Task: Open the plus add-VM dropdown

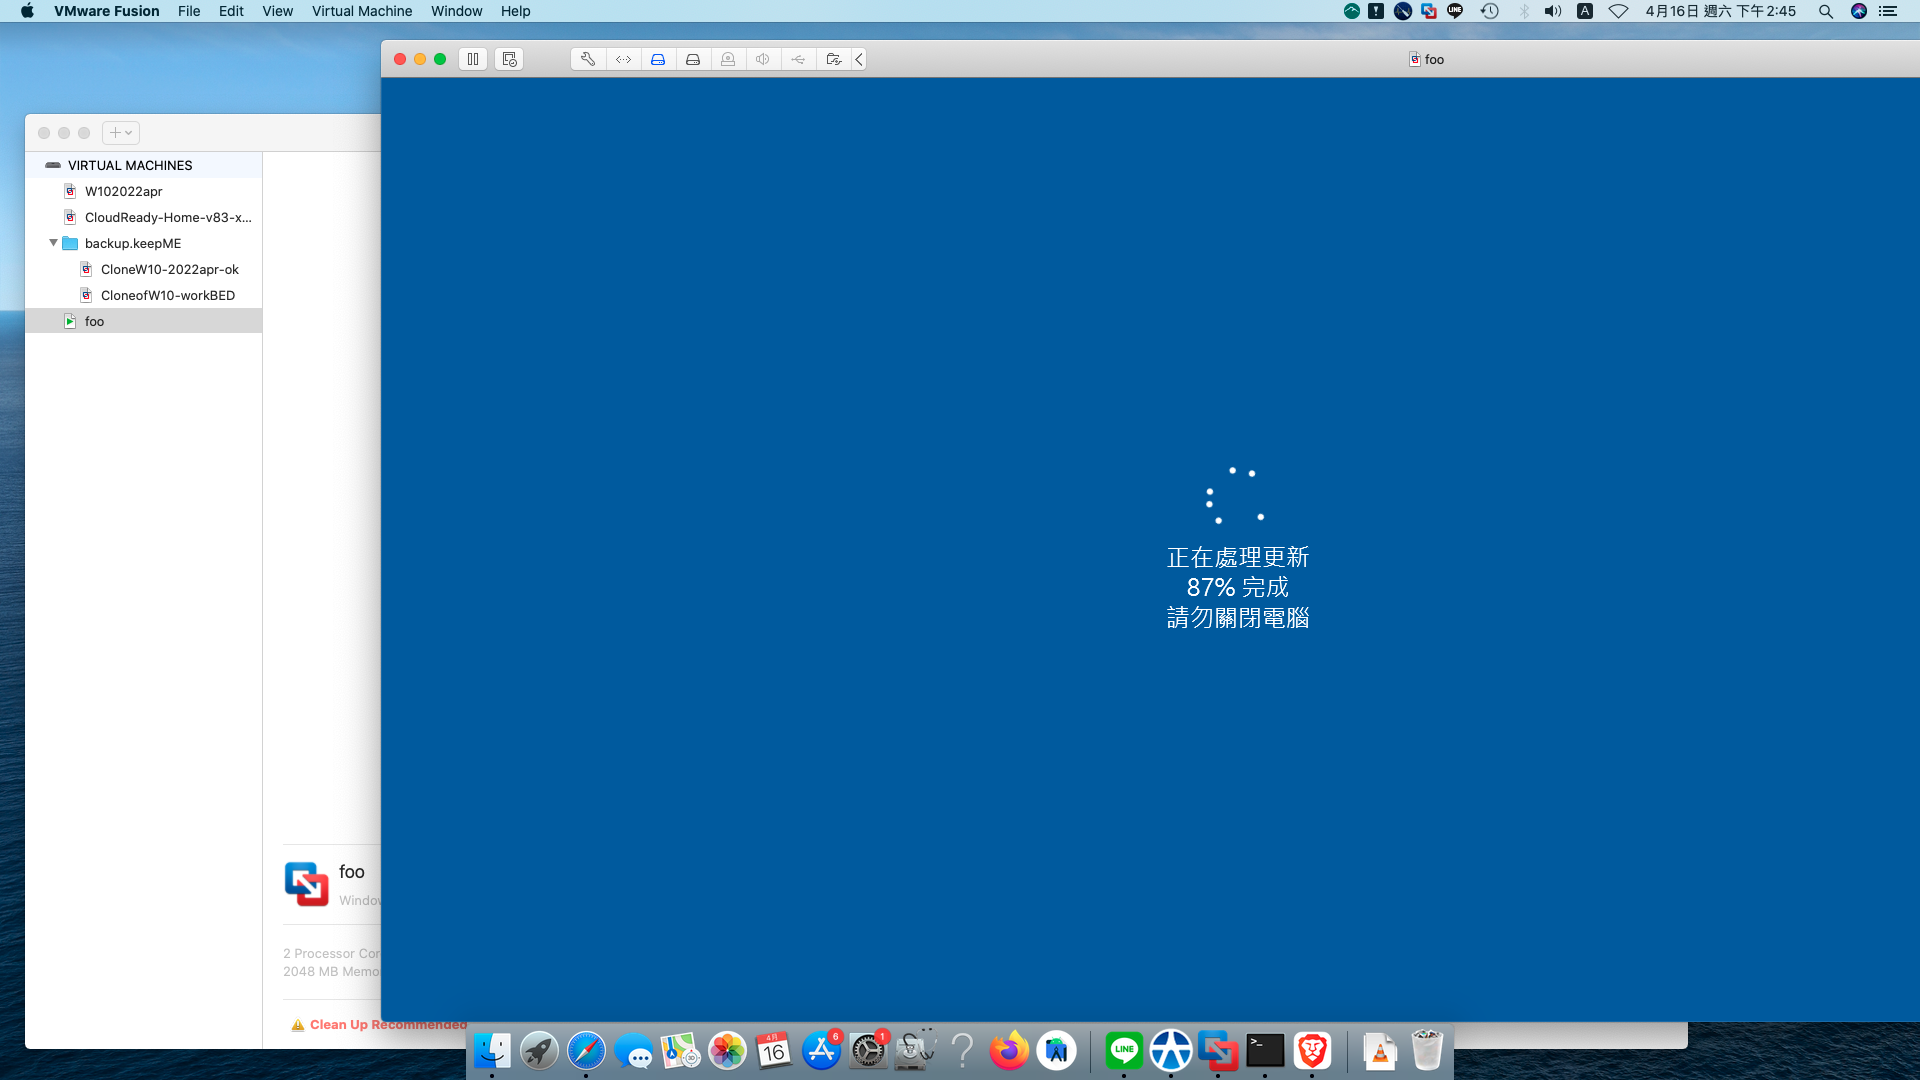Action: click(x=121, y=132)
